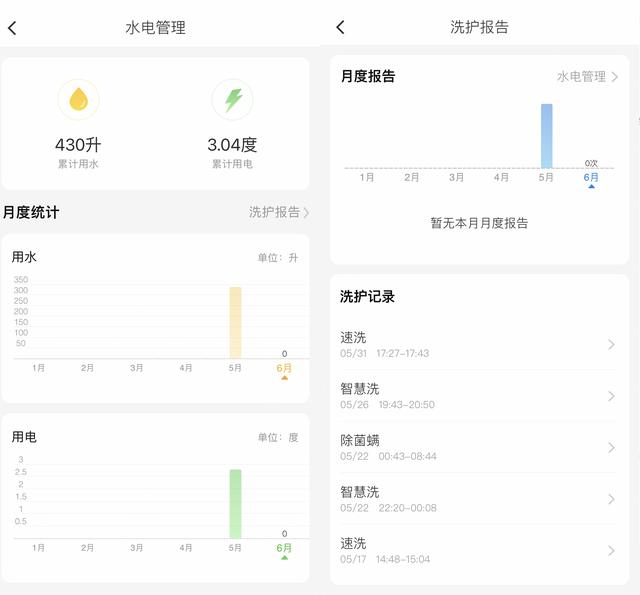Expand chevron on 智慧洗 05/26 row

pyautogui.click(x=611, y=396)
